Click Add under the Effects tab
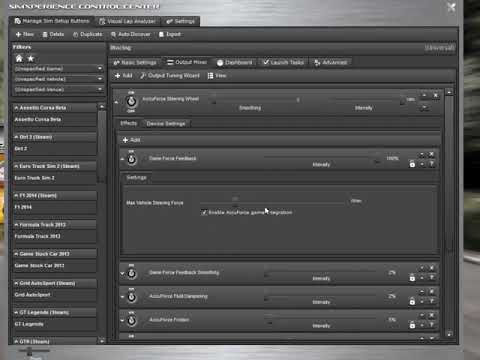The height and width of the screenshot is (360, 480). click(x=131, y=140)
